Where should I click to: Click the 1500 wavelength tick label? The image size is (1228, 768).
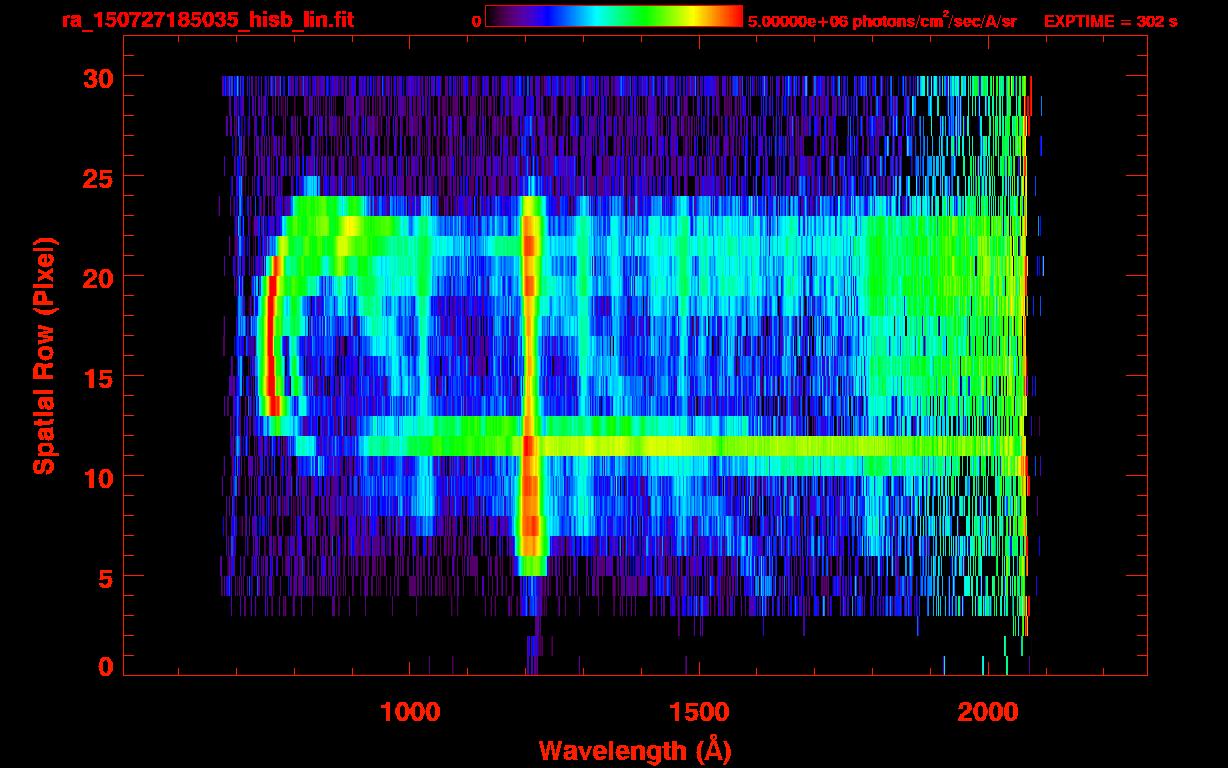[698, 712]
